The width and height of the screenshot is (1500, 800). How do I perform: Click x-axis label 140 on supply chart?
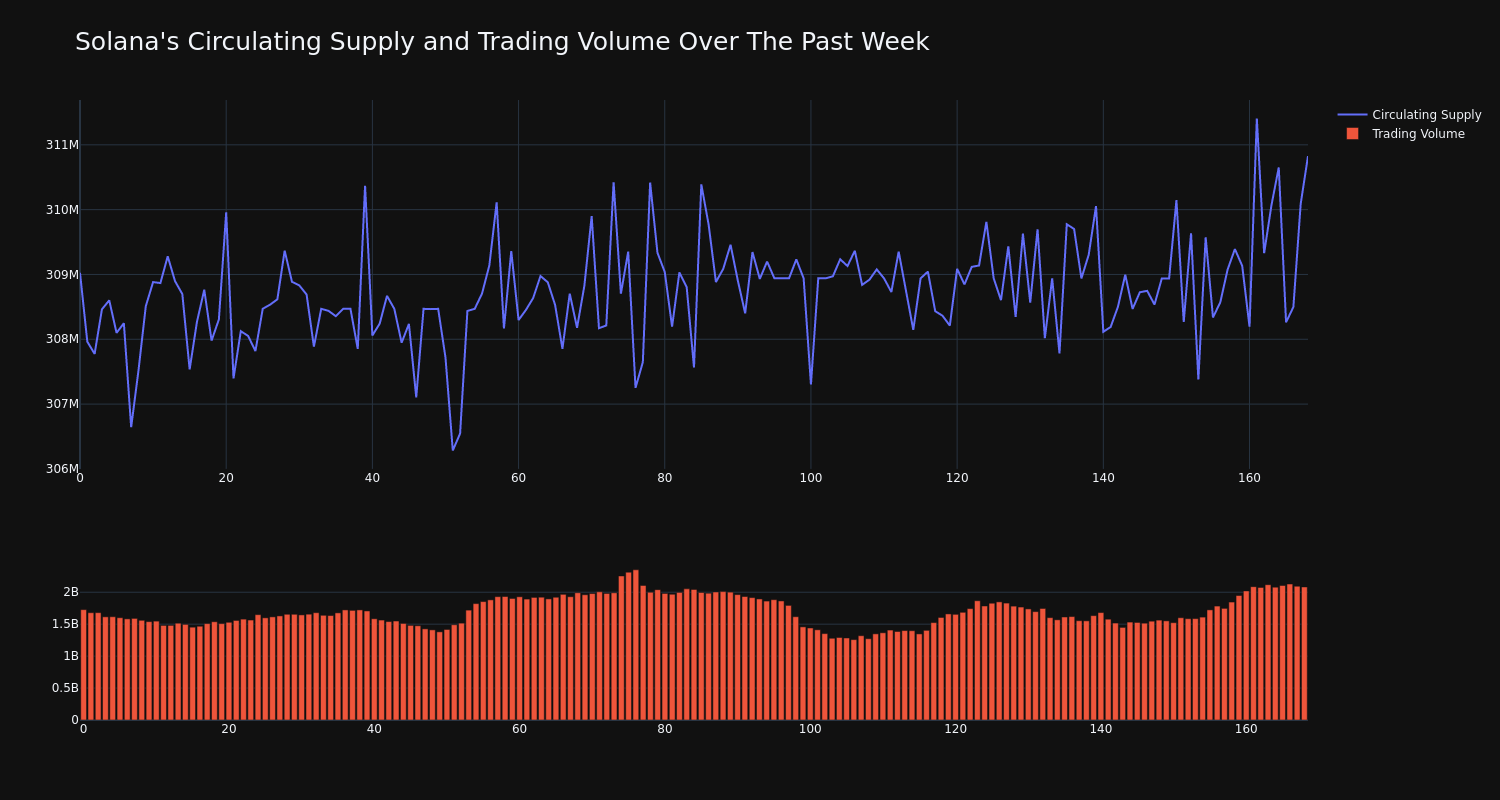(1103, 478)
